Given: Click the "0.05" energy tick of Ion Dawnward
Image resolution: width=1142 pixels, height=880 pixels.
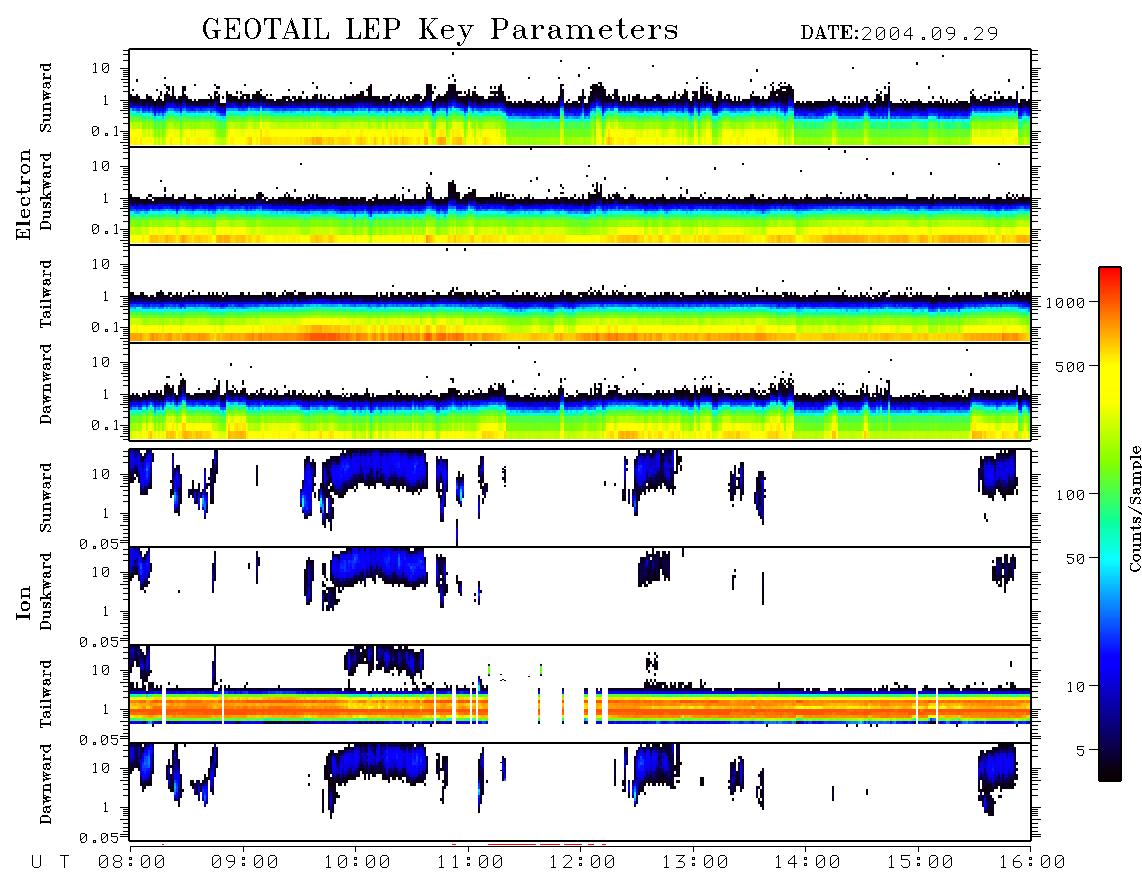Looking at the screenshot, I should [98, 838].
